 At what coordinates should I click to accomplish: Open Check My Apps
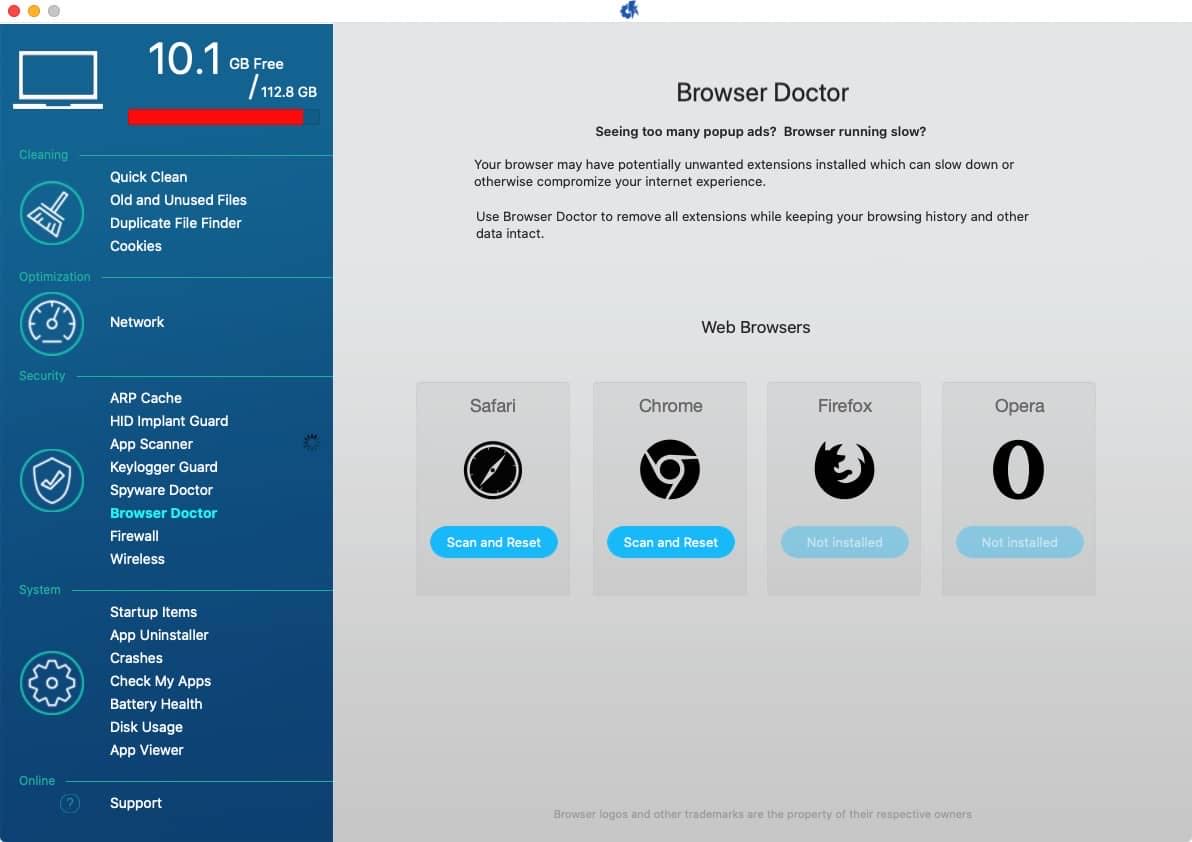[160, 681]
